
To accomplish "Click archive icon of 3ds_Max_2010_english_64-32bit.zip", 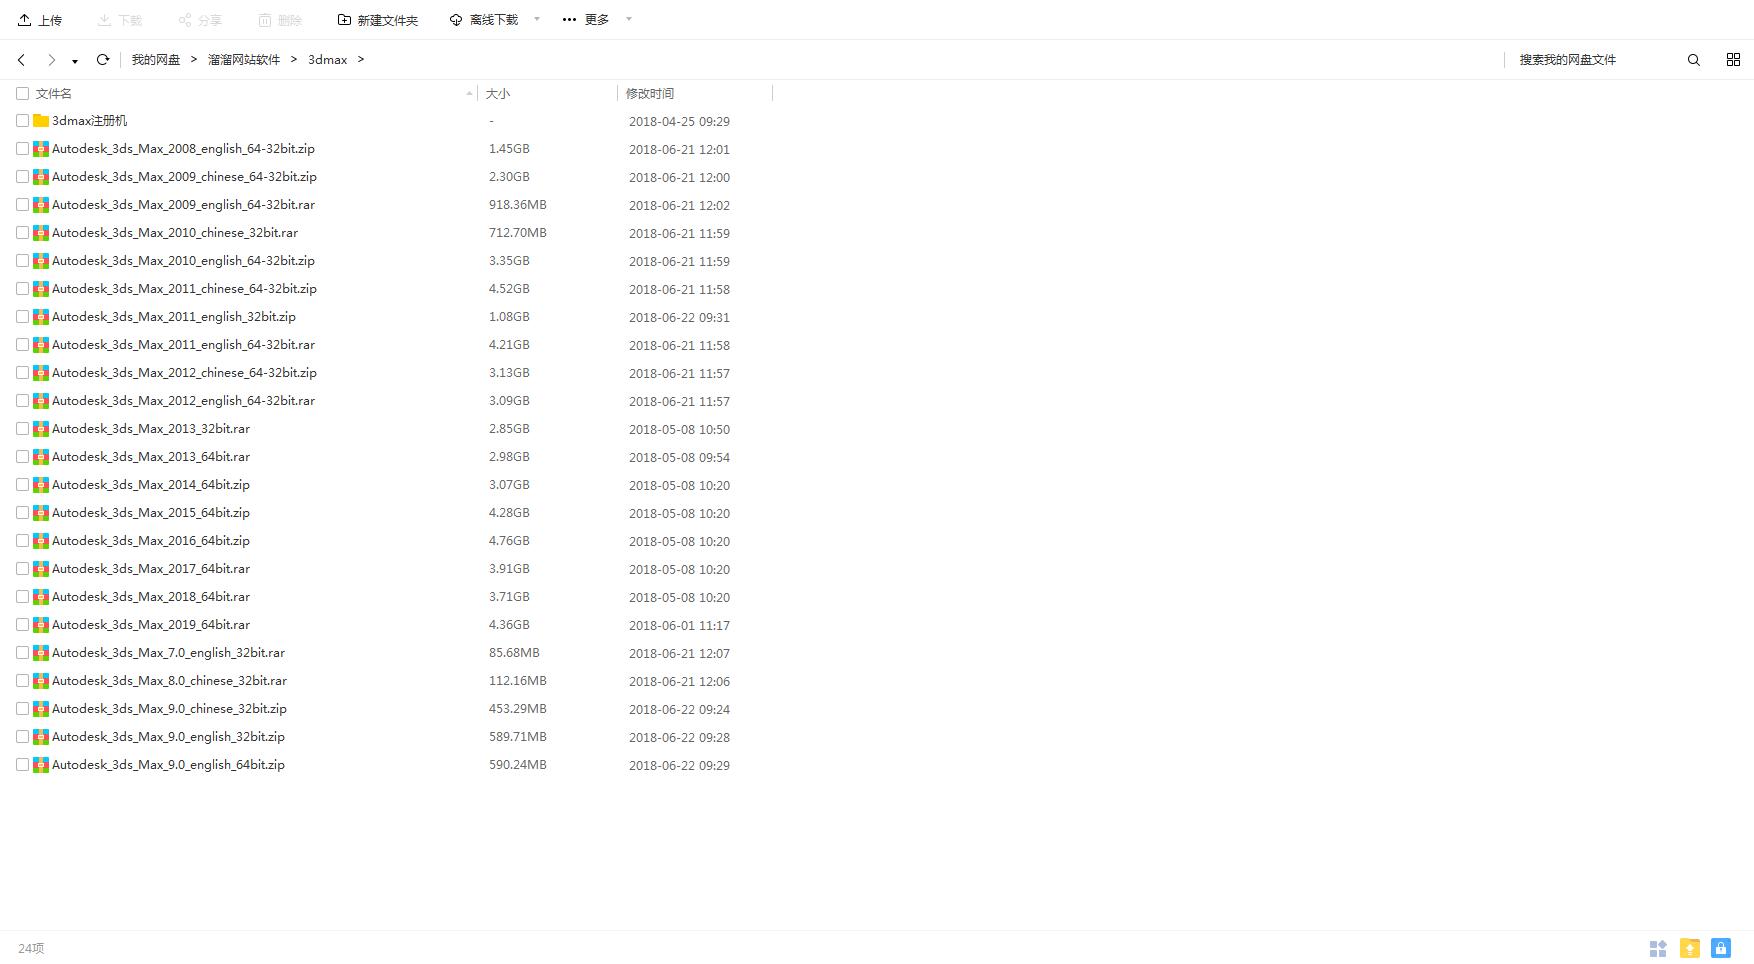I will 41,261.
